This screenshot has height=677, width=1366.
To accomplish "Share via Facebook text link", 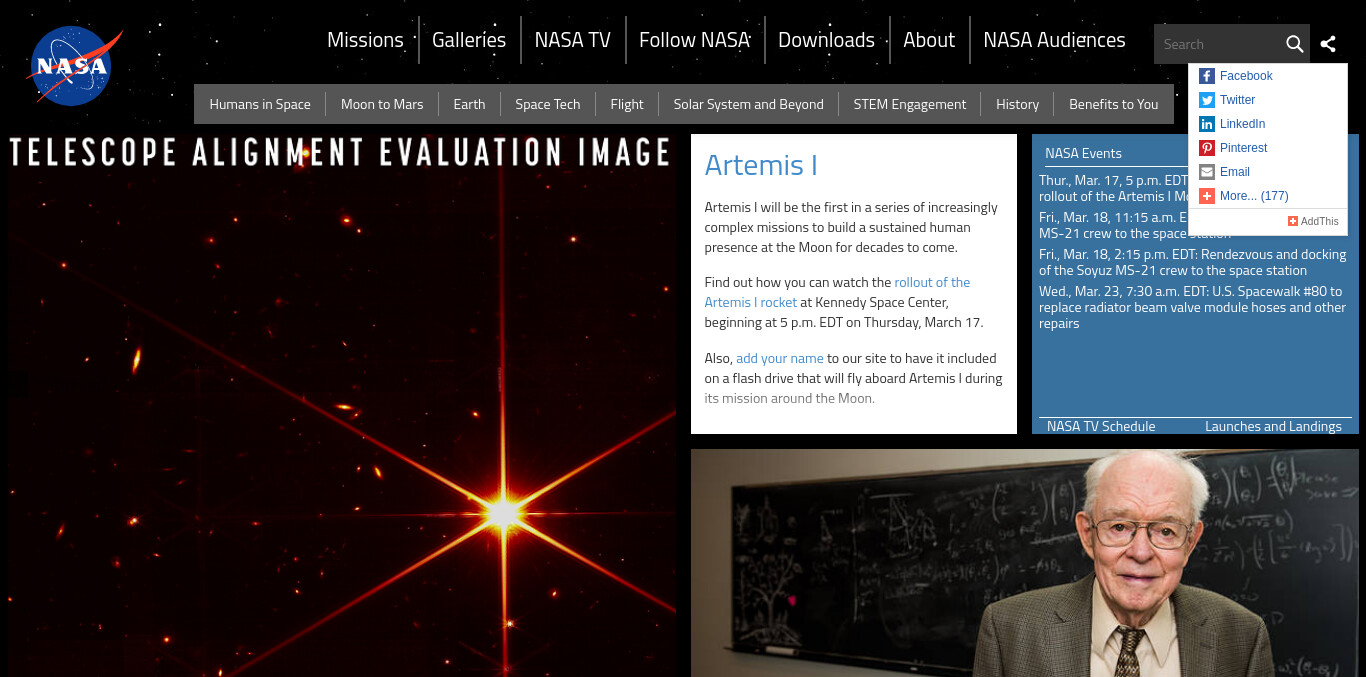I will (x=1246, y=76).
